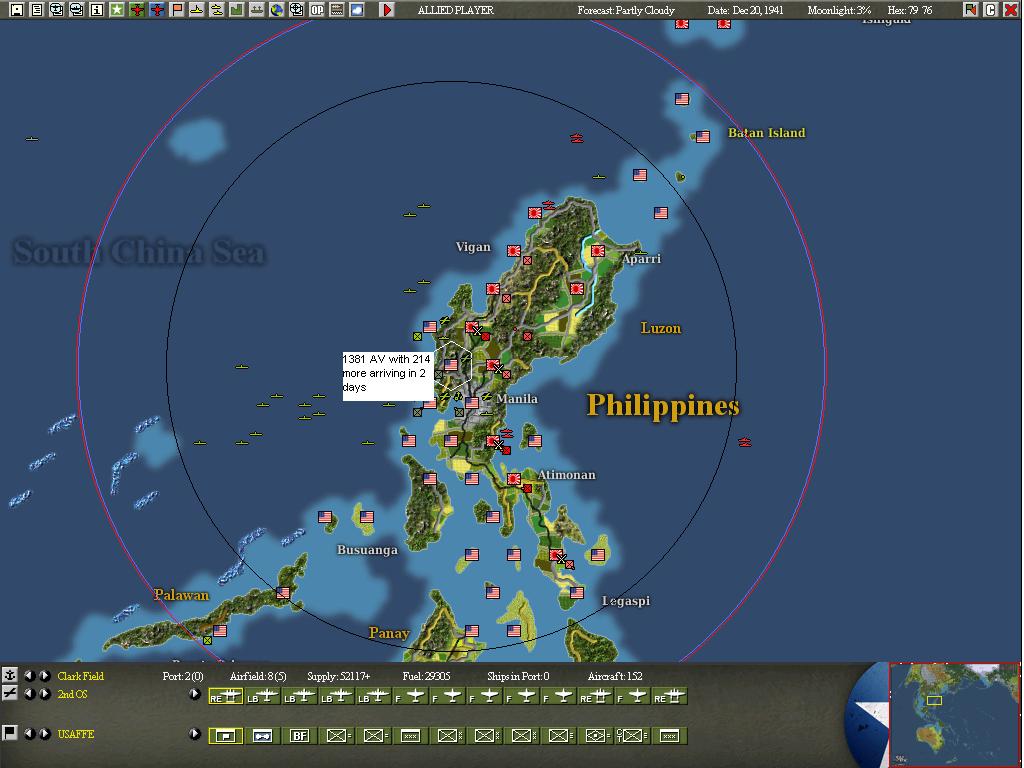Click the 'C' icon at top right
The image size is (1024, 768).
pos(991,10)
